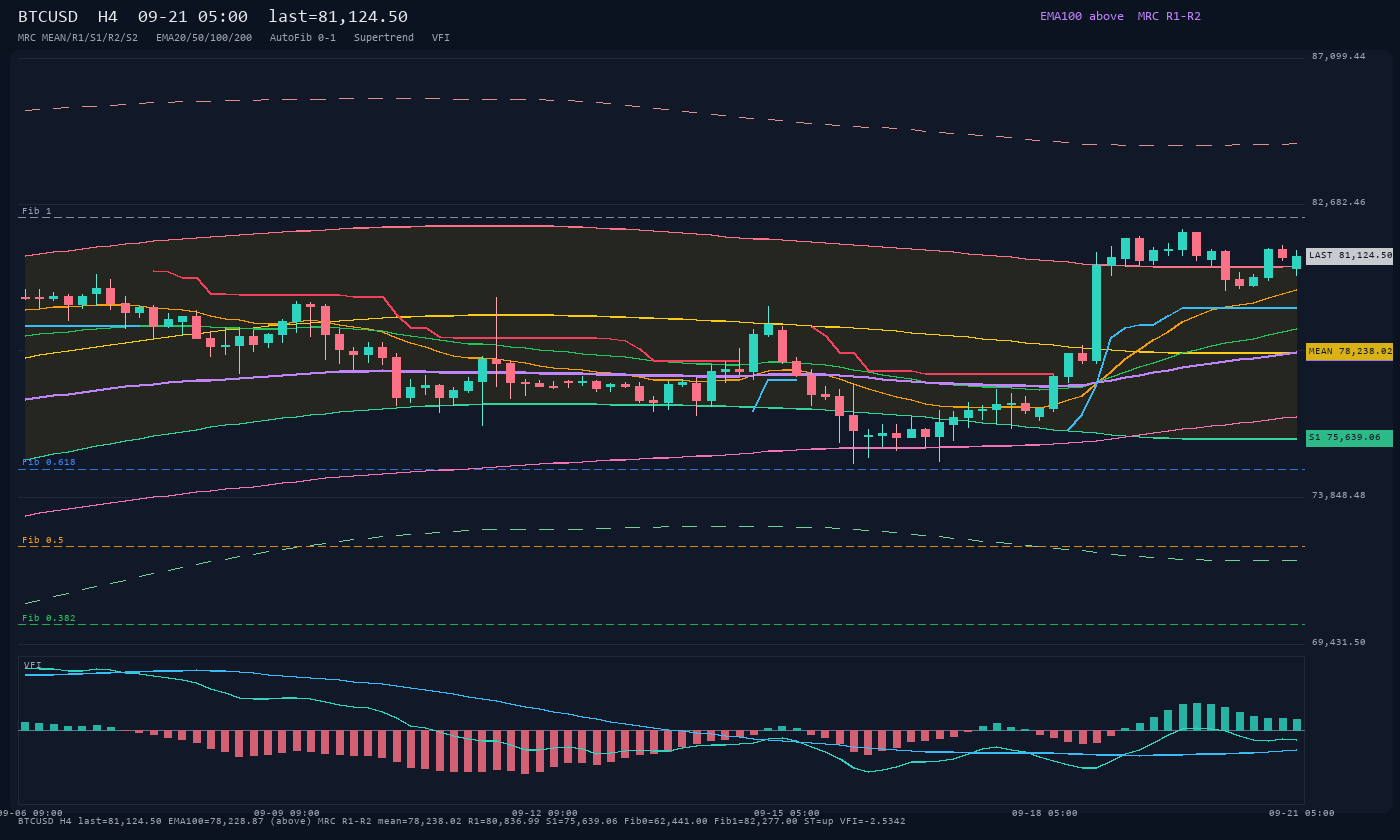The image size is (1400, 840).
Task: Click the 09-06 09:00 time axis label
Action: coord(31,813)
